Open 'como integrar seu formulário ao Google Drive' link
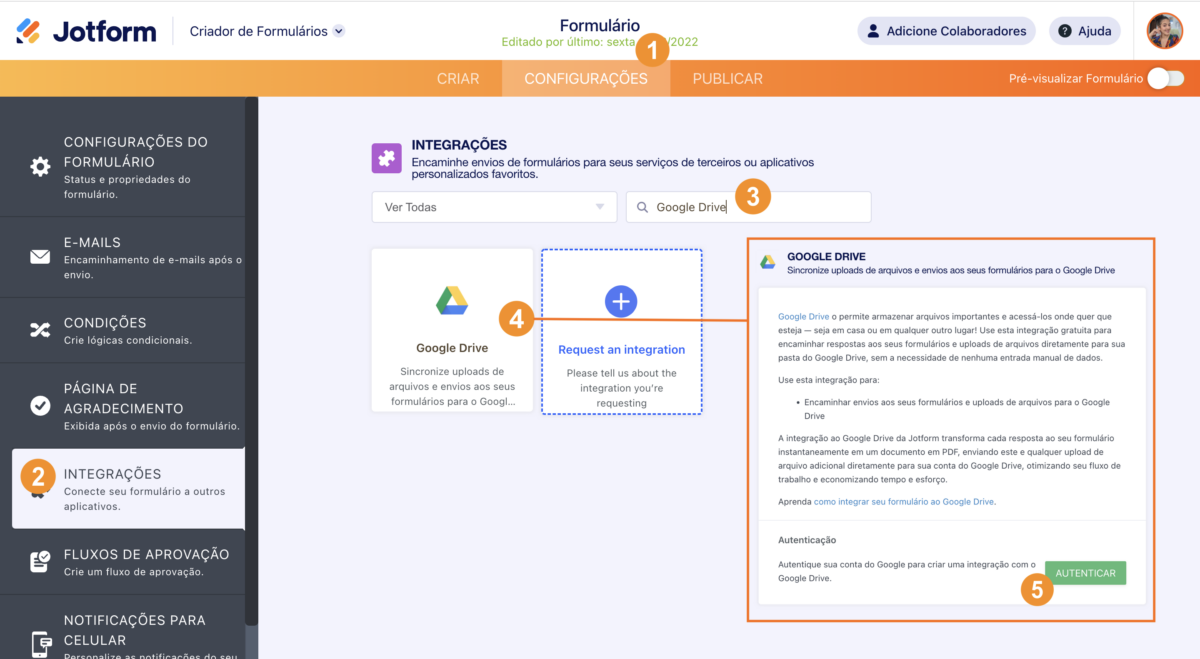 click(905, 501)
